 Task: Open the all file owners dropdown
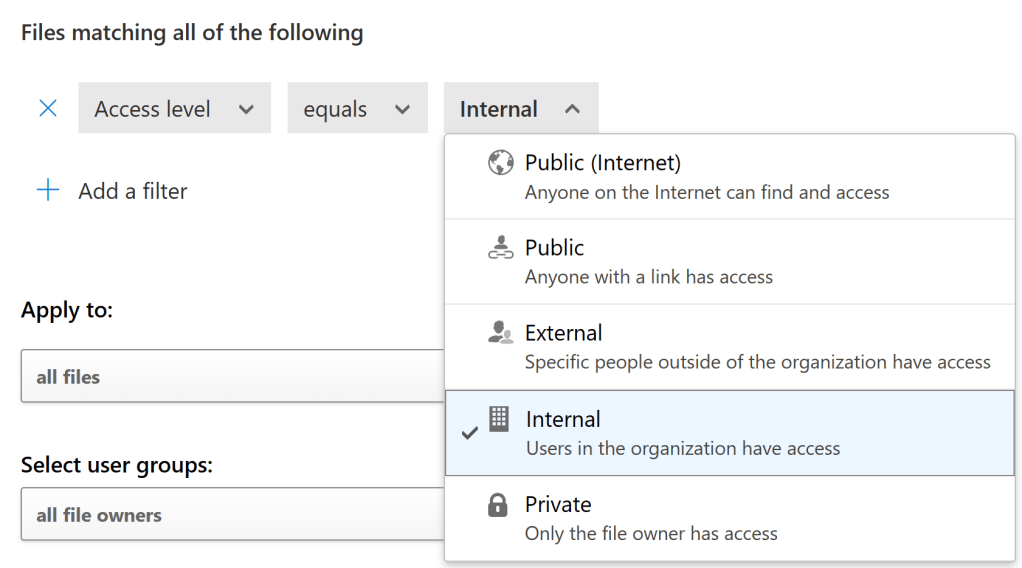[232, 515]
